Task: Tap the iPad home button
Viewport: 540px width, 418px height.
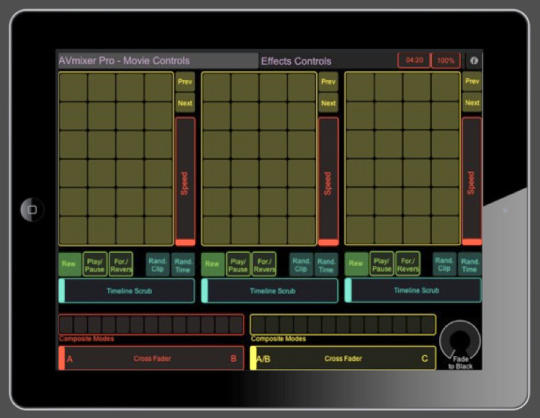Action: pos(32,209)
